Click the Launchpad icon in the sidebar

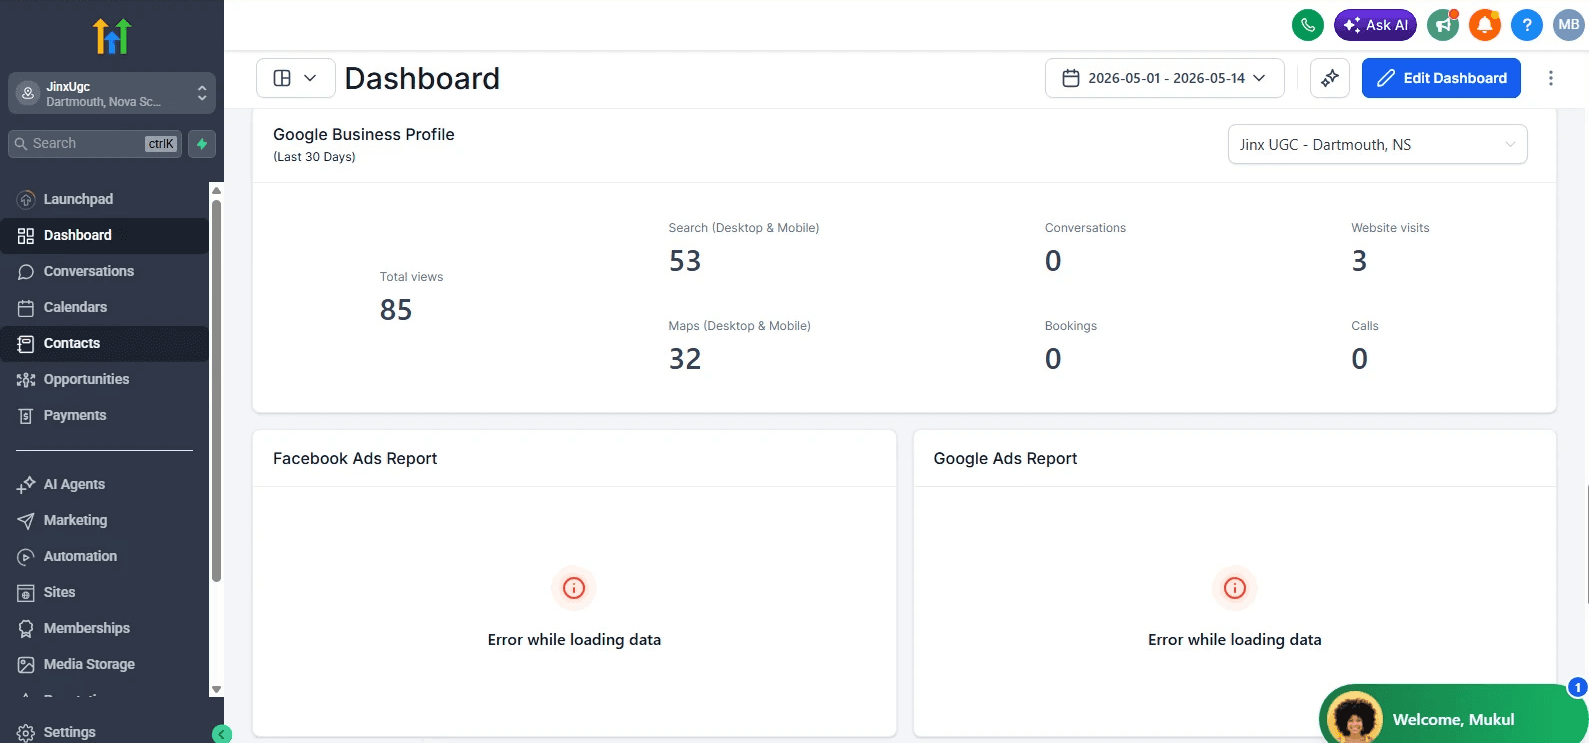[x=26, y=200]
